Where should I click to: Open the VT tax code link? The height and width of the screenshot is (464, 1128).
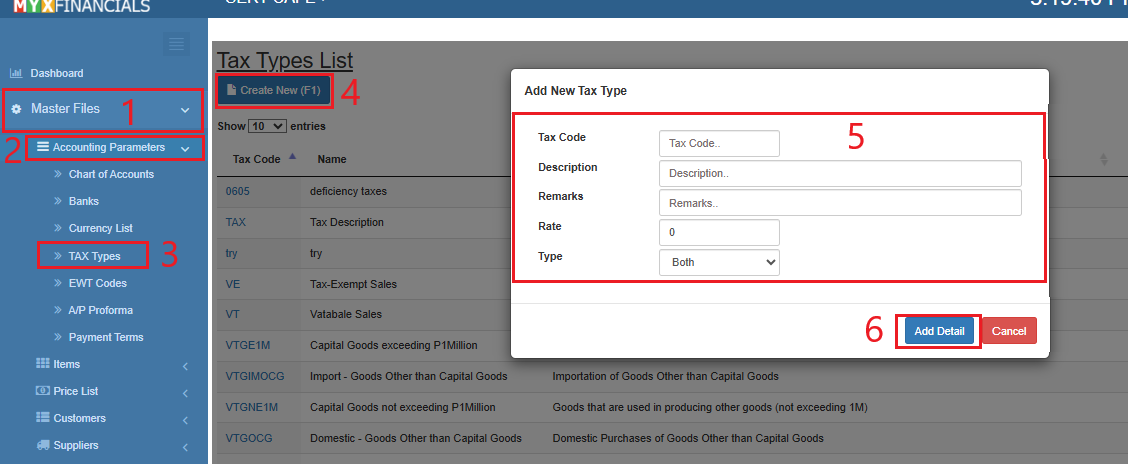coord(232,314)
